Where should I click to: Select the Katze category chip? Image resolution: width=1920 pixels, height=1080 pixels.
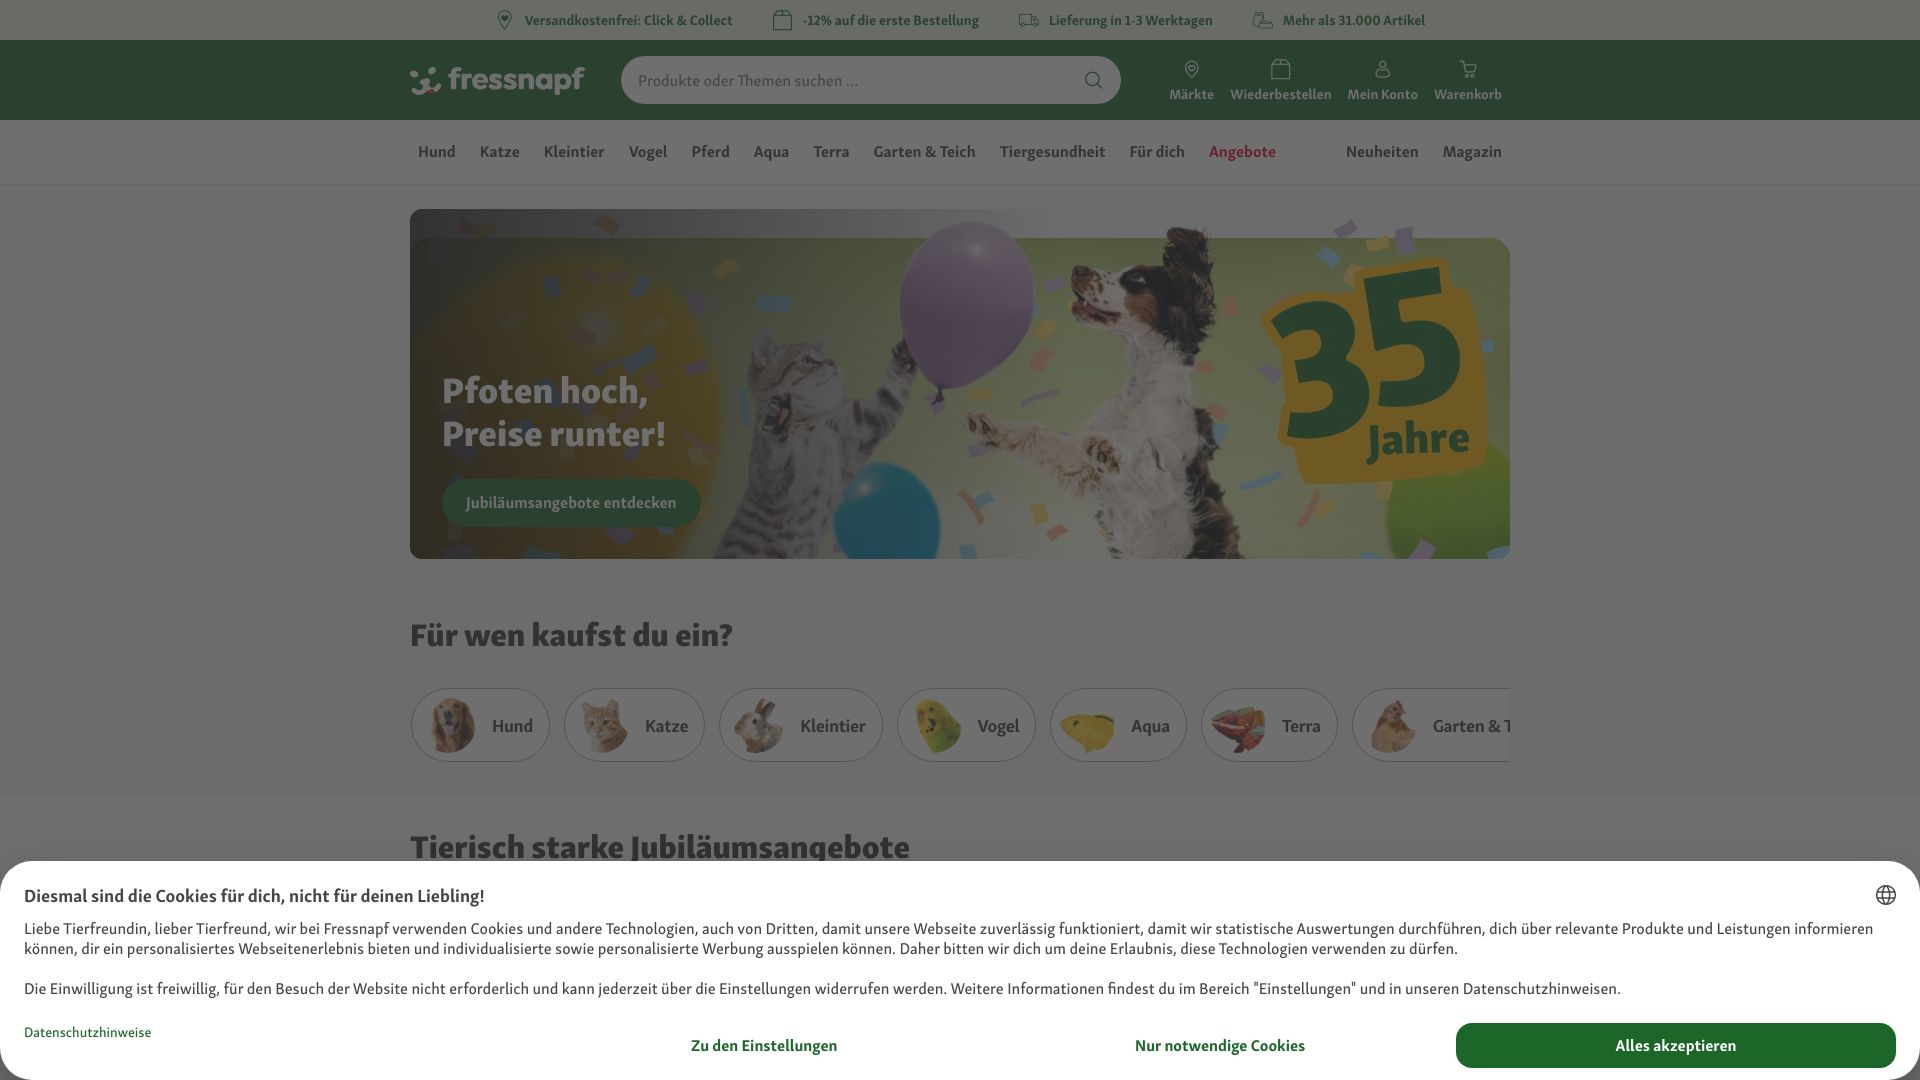pyautogui.click(x=634, y=725)
